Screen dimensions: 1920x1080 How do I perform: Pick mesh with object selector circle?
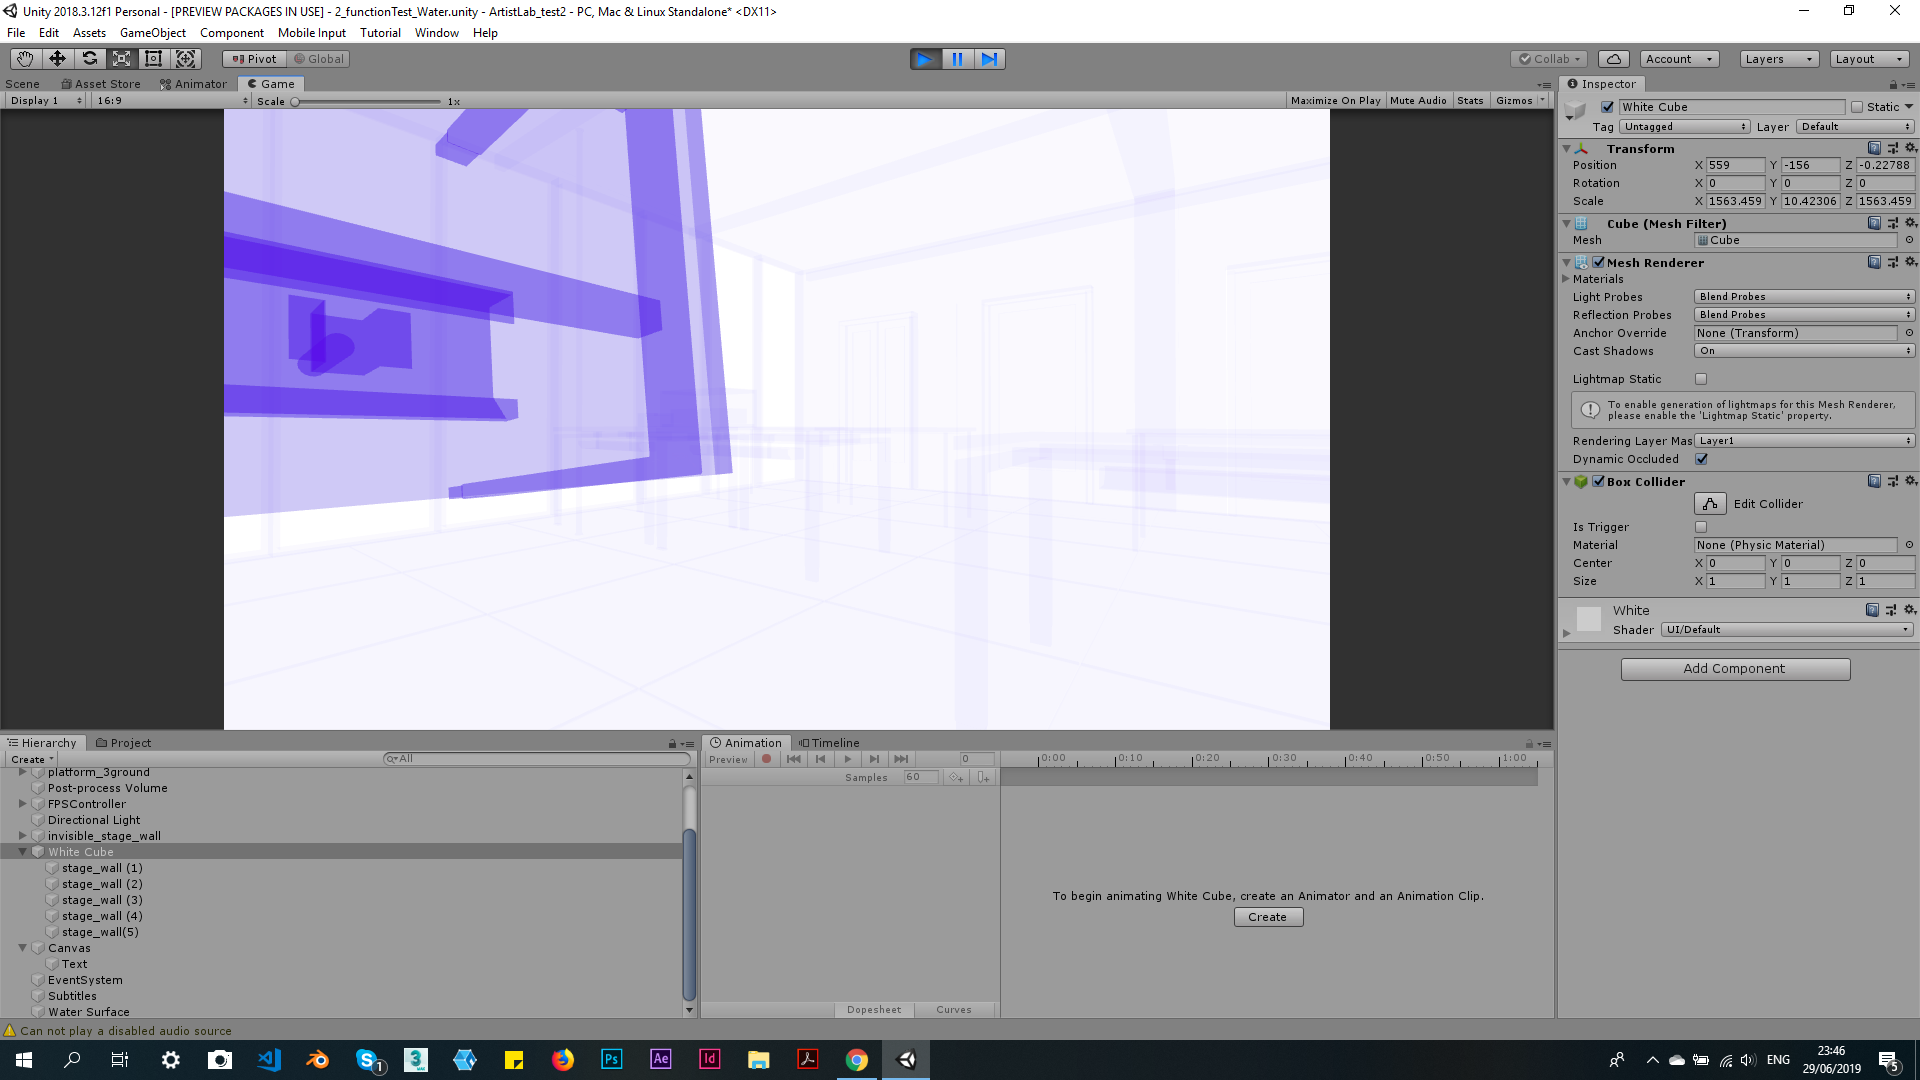pyautogui.click(x=1909, y=240)
